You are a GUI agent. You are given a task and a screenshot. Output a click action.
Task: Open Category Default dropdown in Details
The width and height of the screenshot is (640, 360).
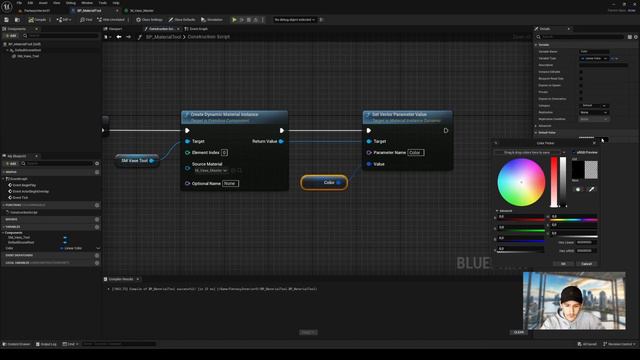[x=594, y=105]
